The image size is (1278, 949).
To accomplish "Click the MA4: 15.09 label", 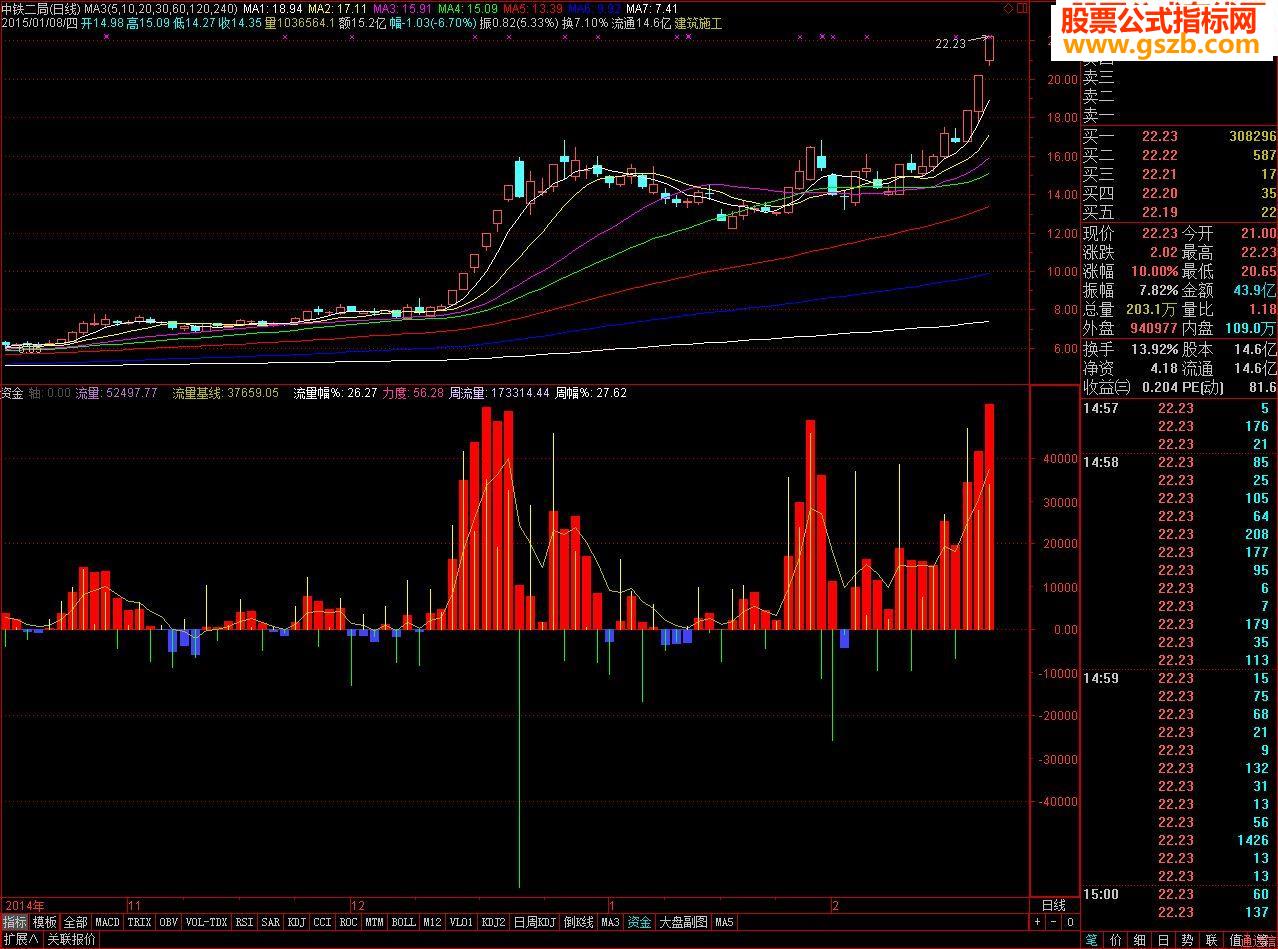I will coord(467,8).
